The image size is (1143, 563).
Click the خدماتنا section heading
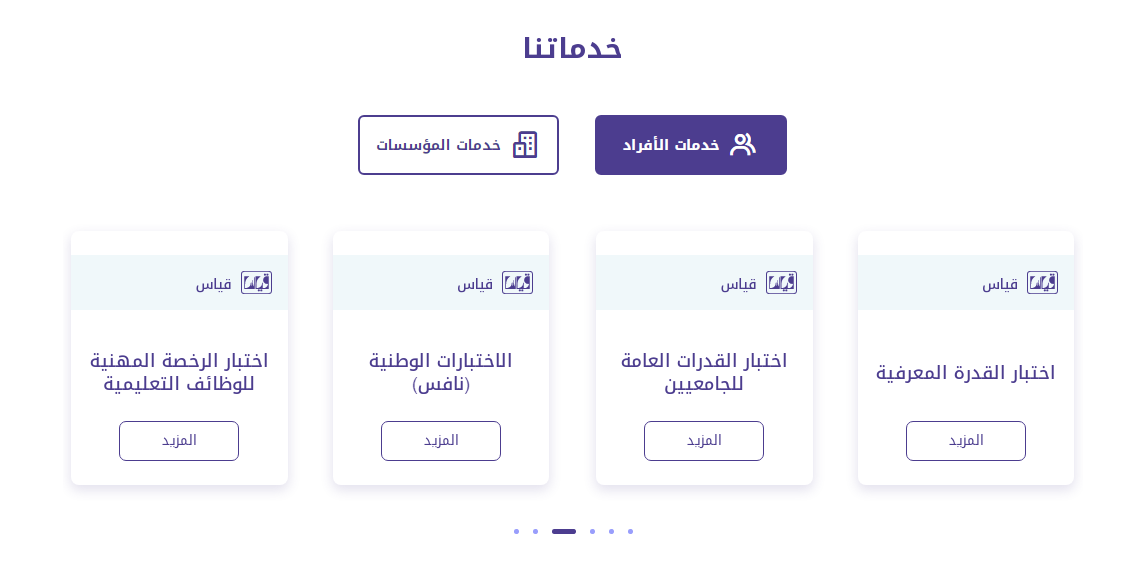572,48
